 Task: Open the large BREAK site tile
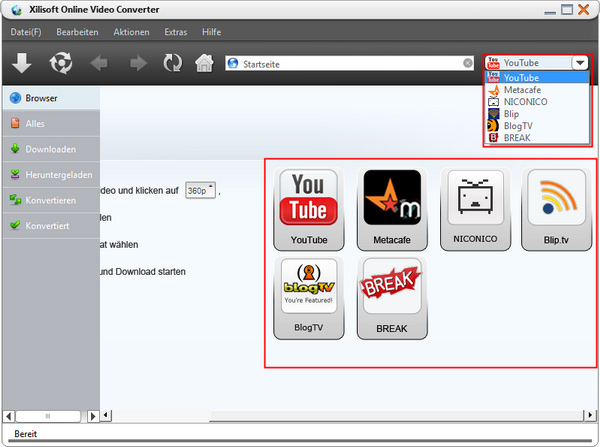tap(392, 297)
